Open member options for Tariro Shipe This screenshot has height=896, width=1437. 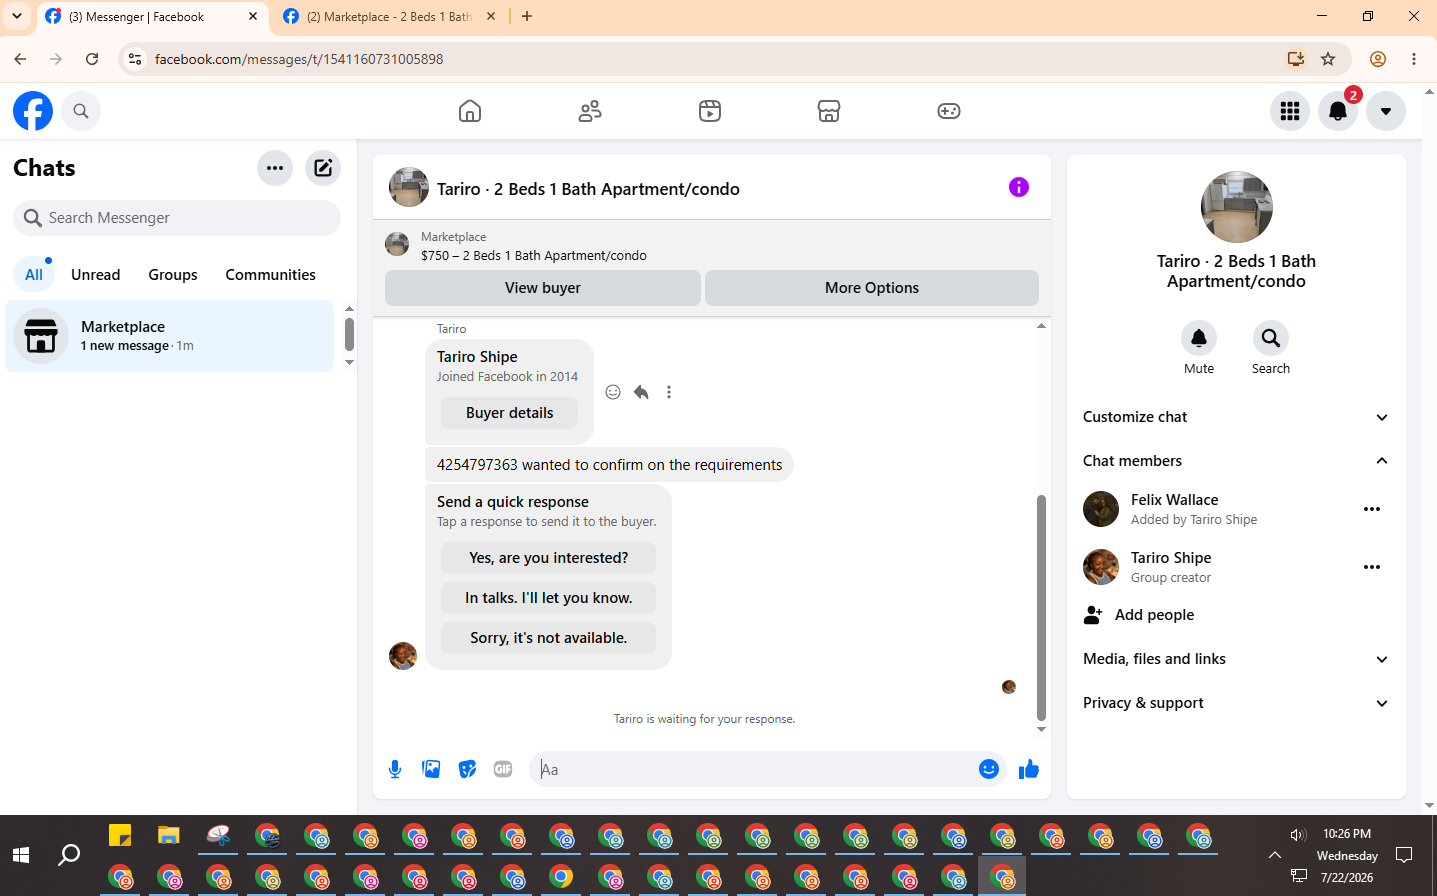click(x=1372, y=567)
